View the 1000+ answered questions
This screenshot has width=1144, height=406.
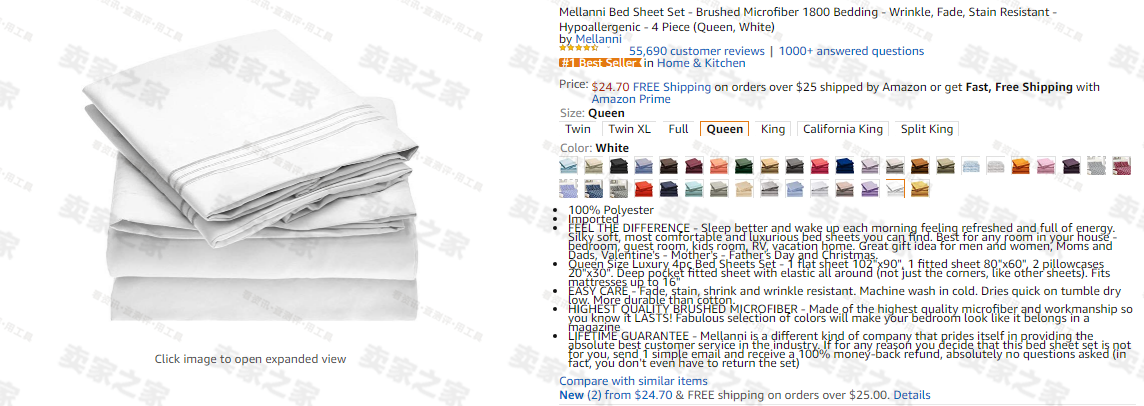click(x=851, y=51)
